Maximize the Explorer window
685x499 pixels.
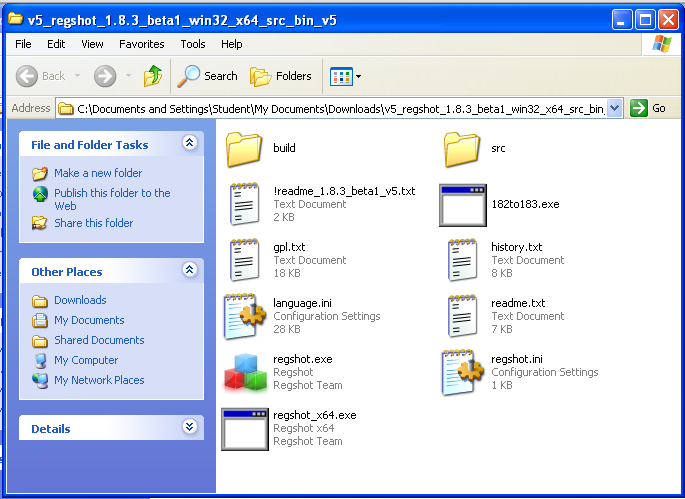coord(645,19)
